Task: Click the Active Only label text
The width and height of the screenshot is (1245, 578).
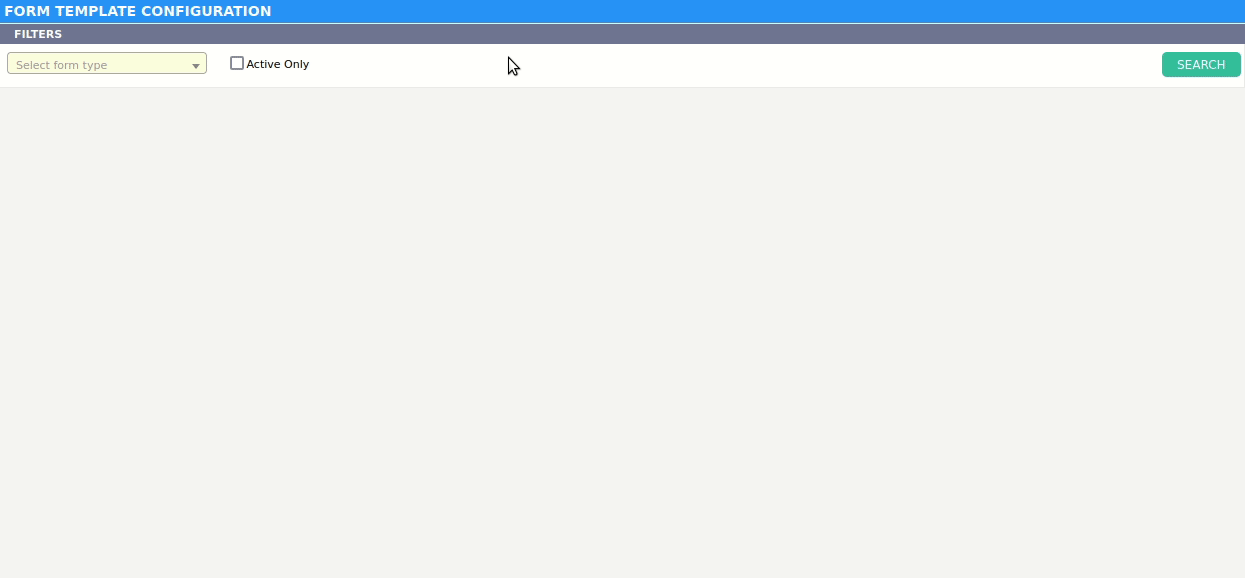Action: tap(278, 64)
